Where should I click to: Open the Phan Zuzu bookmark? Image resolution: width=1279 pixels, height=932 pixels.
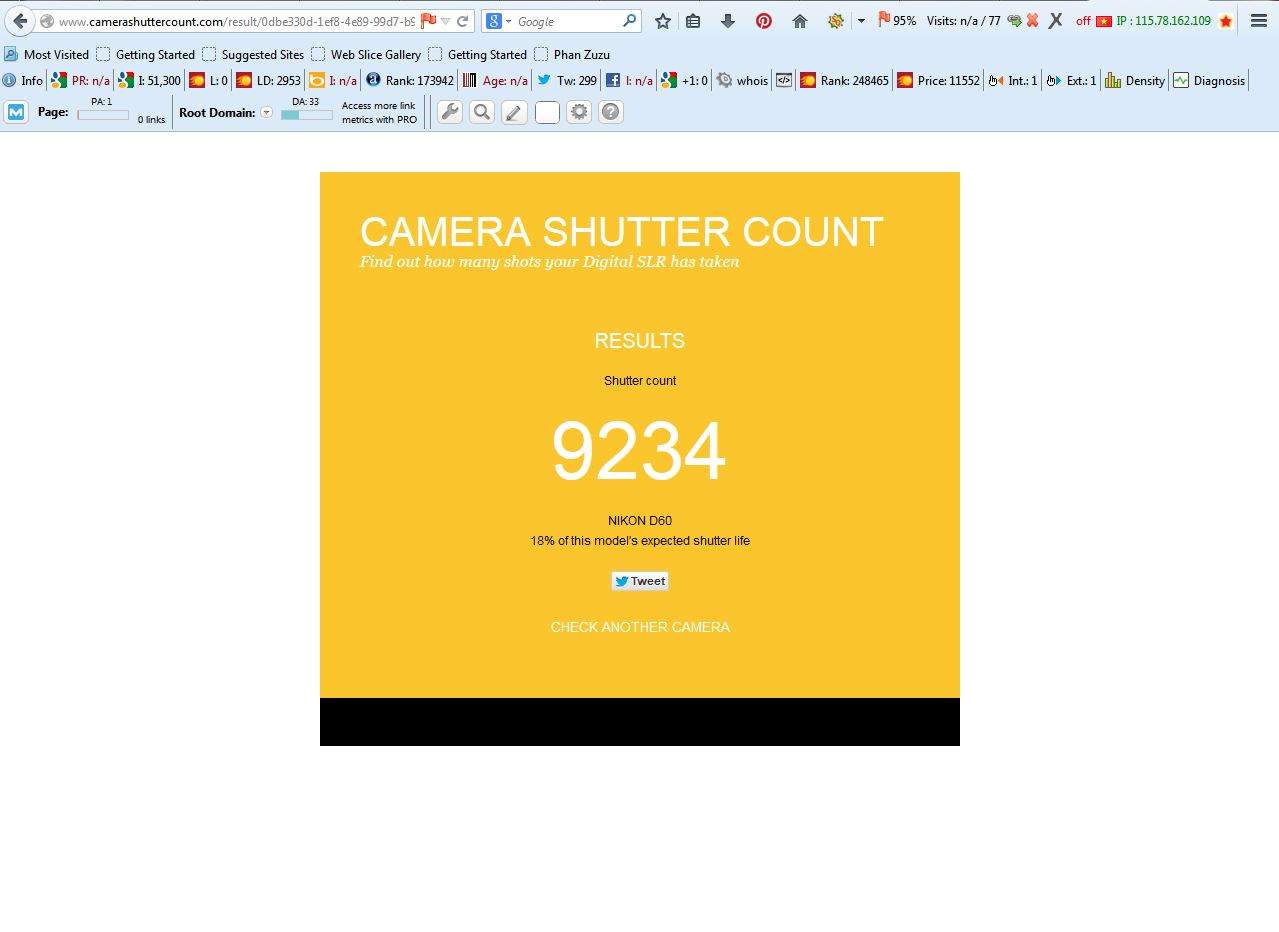pos(572,55)
